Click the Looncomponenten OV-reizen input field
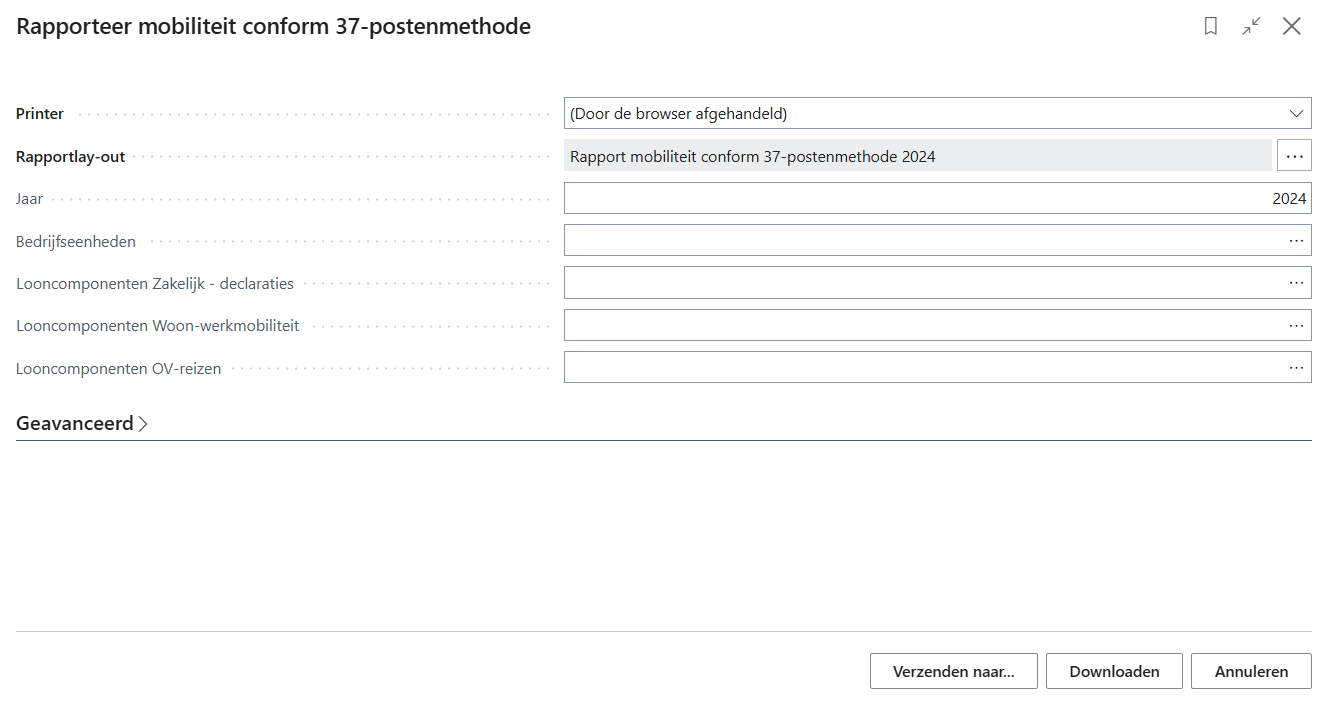The image size is (1329, 706). (x=920, y=367)
